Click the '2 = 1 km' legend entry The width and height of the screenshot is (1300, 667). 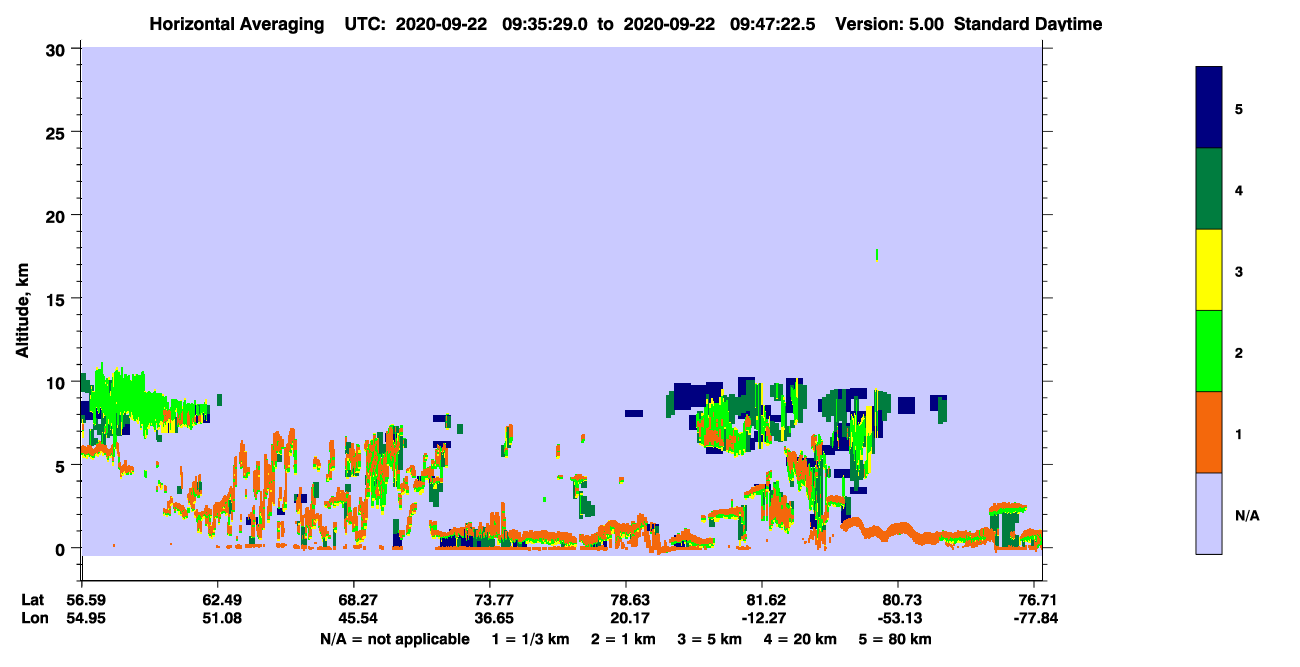(623, 639)
